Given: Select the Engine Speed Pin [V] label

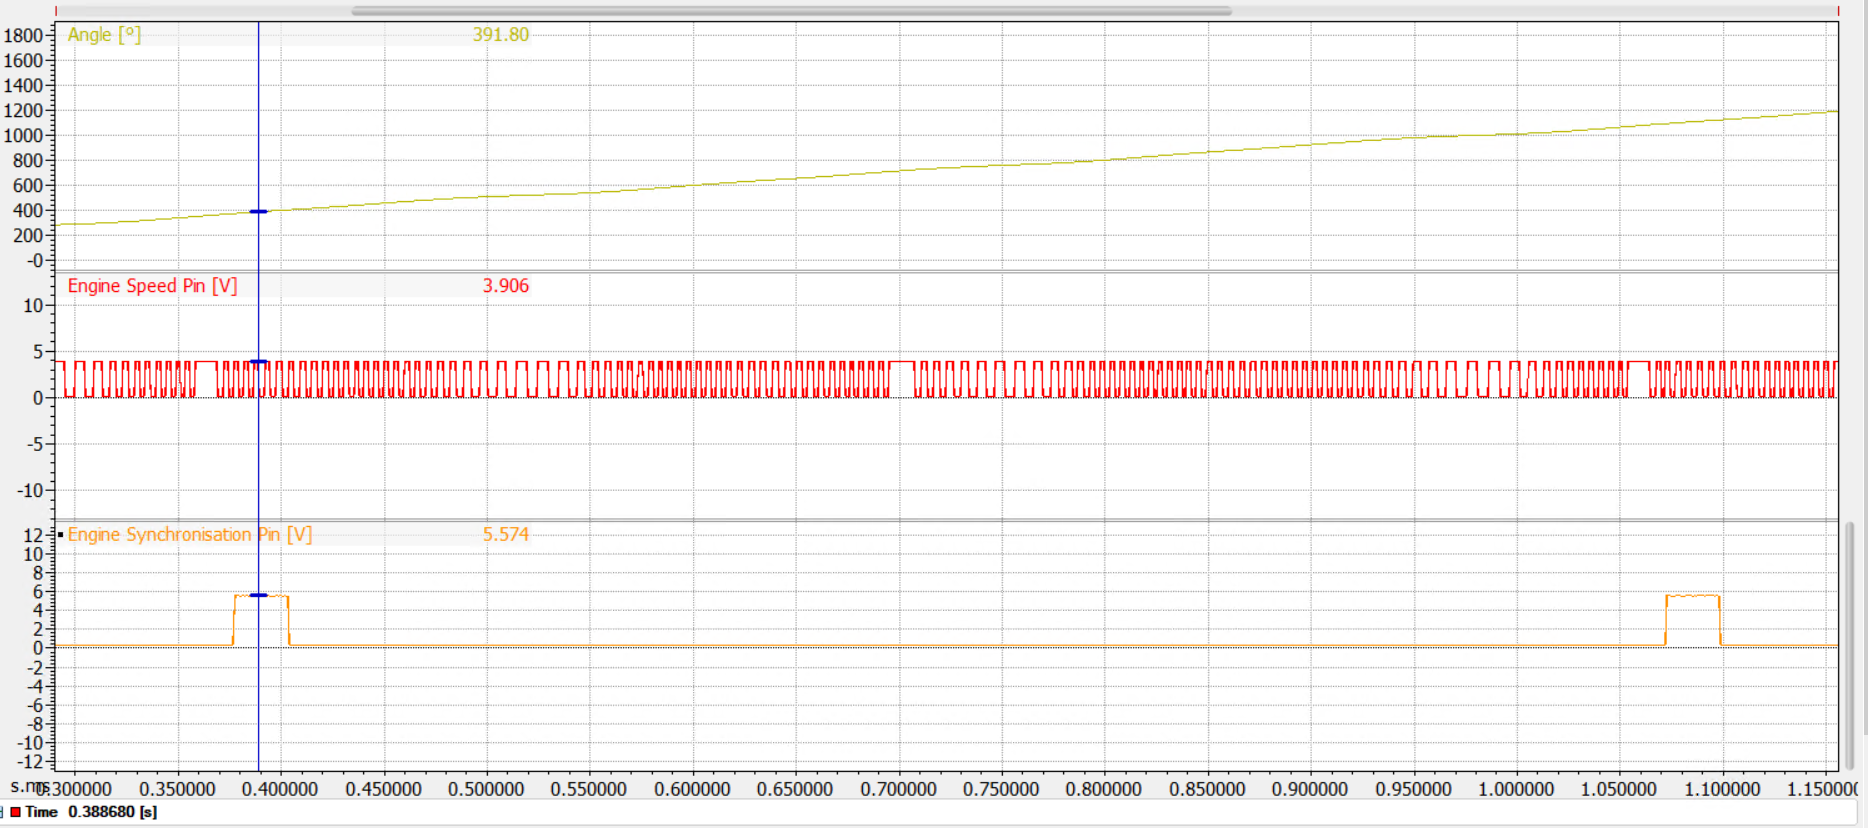Looking at the screenshot, I should [152, 286].
